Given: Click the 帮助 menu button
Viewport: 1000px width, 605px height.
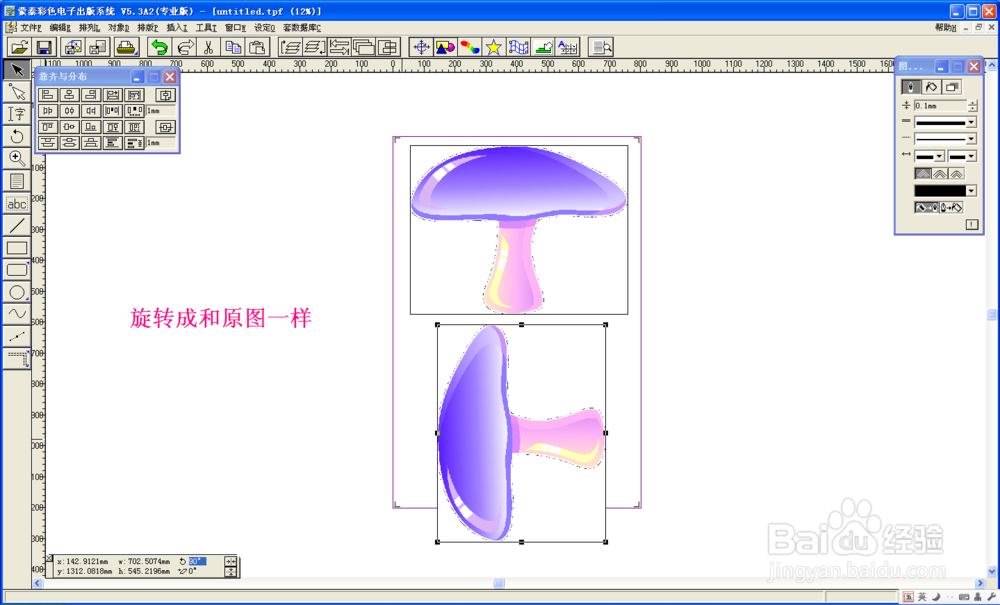Looking at the screenshot, I should [x=944, y=27].
